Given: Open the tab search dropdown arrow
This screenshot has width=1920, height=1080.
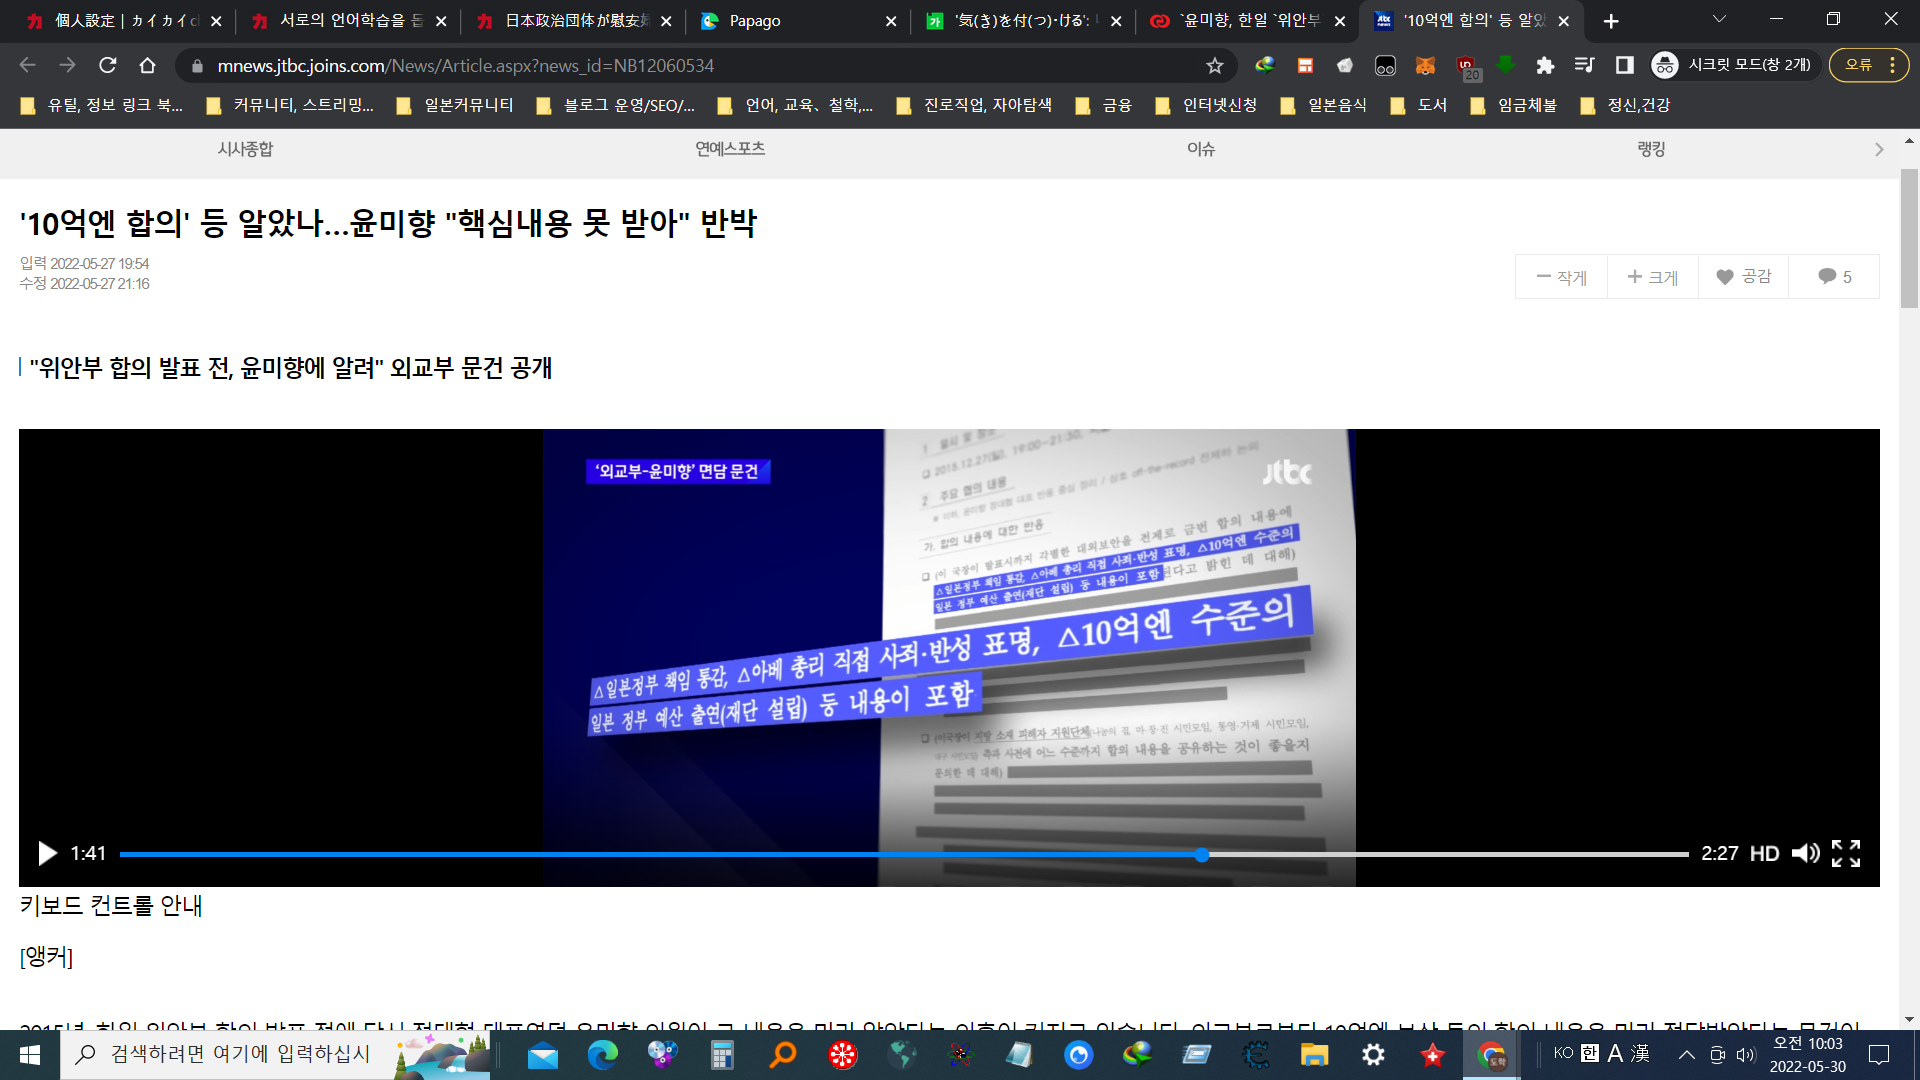Looking at the screenshot, I should pos(1720,20).
